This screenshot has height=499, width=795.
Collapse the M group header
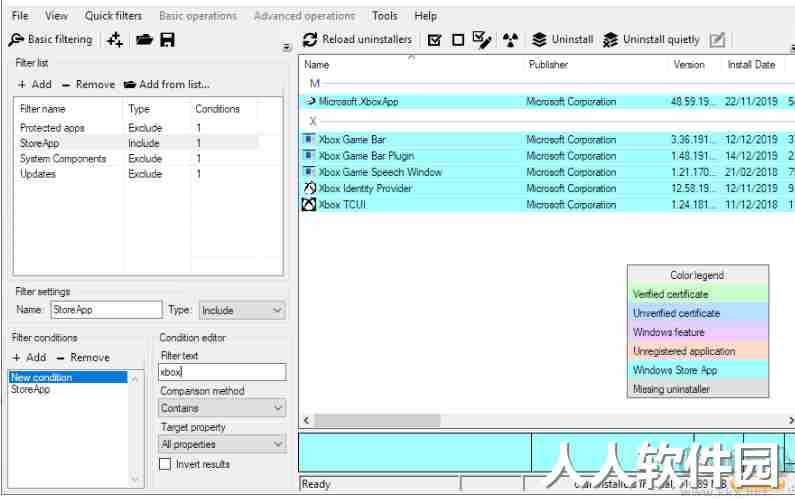point(315,83)
